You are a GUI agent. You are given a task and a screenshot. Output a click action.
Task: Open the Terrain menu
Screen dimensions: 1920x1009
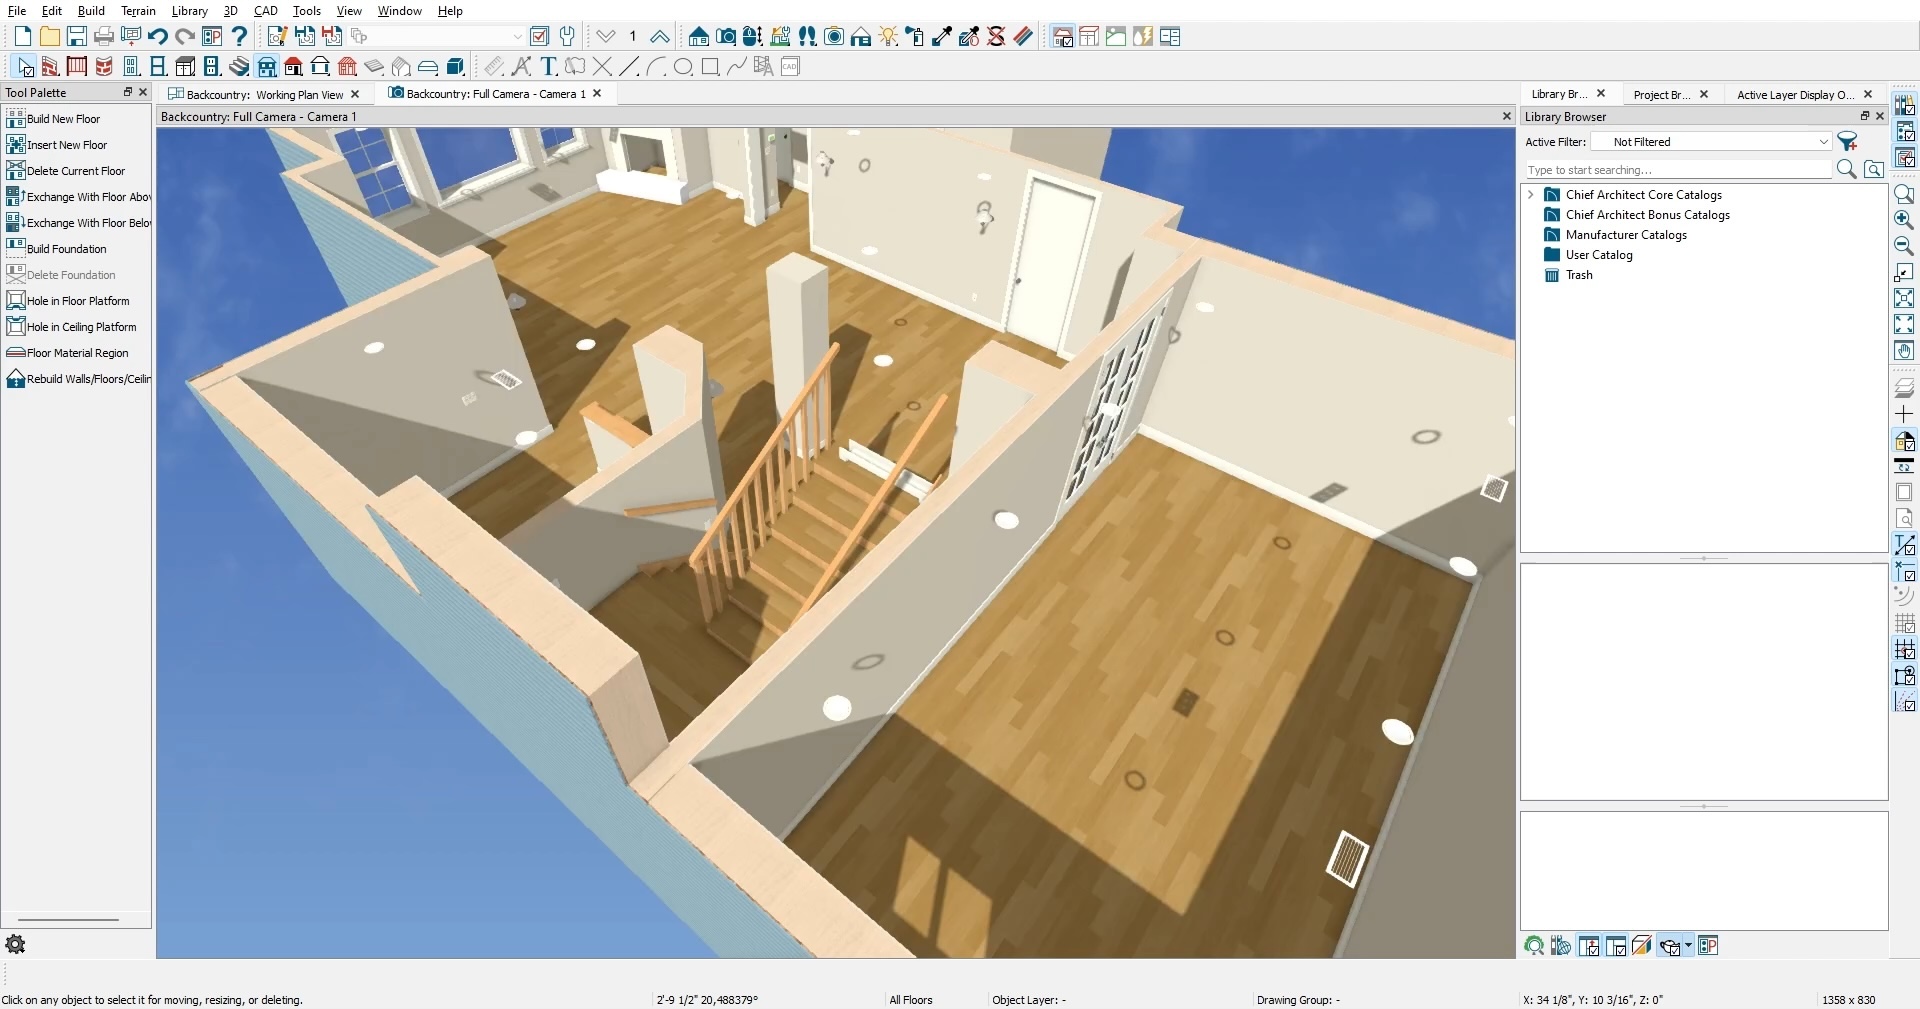(x=138, y=11)
